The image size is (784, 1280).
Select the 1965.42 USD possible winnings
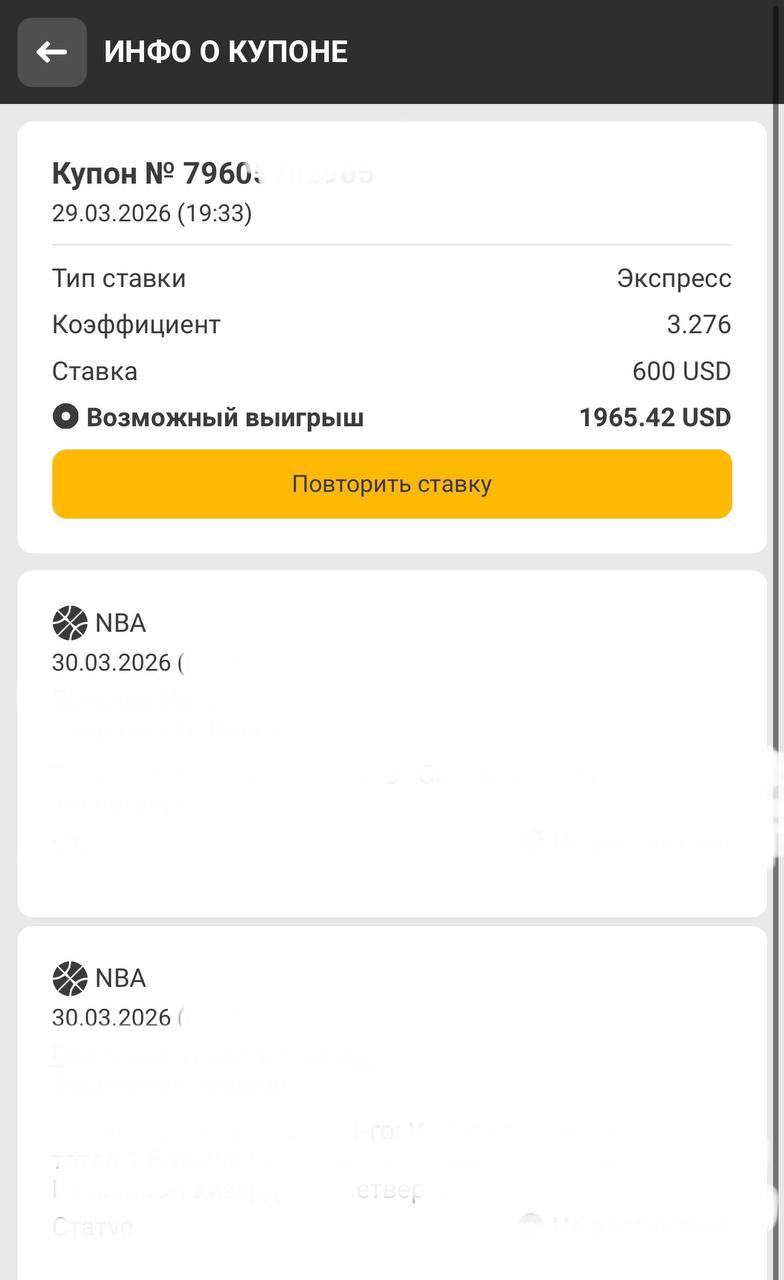[x=655, y=418]
